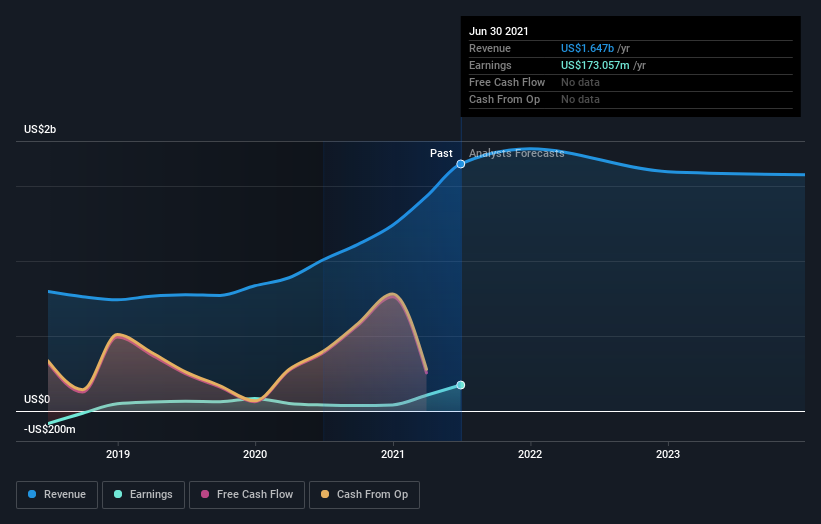The width and height of the screenshot is (821, 524).
Task: Click the tooltip Revenue label
Action: pyautogui.click(x=490, y=48)
